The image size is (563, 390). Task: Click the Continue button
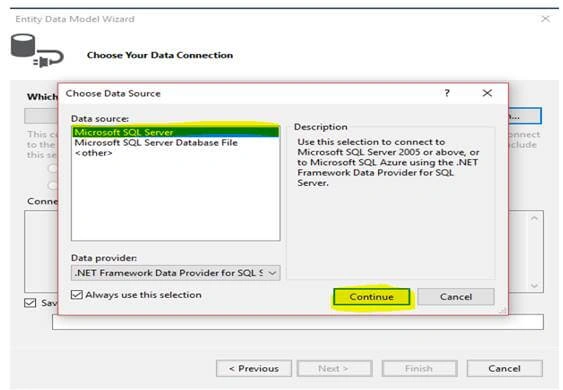(x=372, y=297)
